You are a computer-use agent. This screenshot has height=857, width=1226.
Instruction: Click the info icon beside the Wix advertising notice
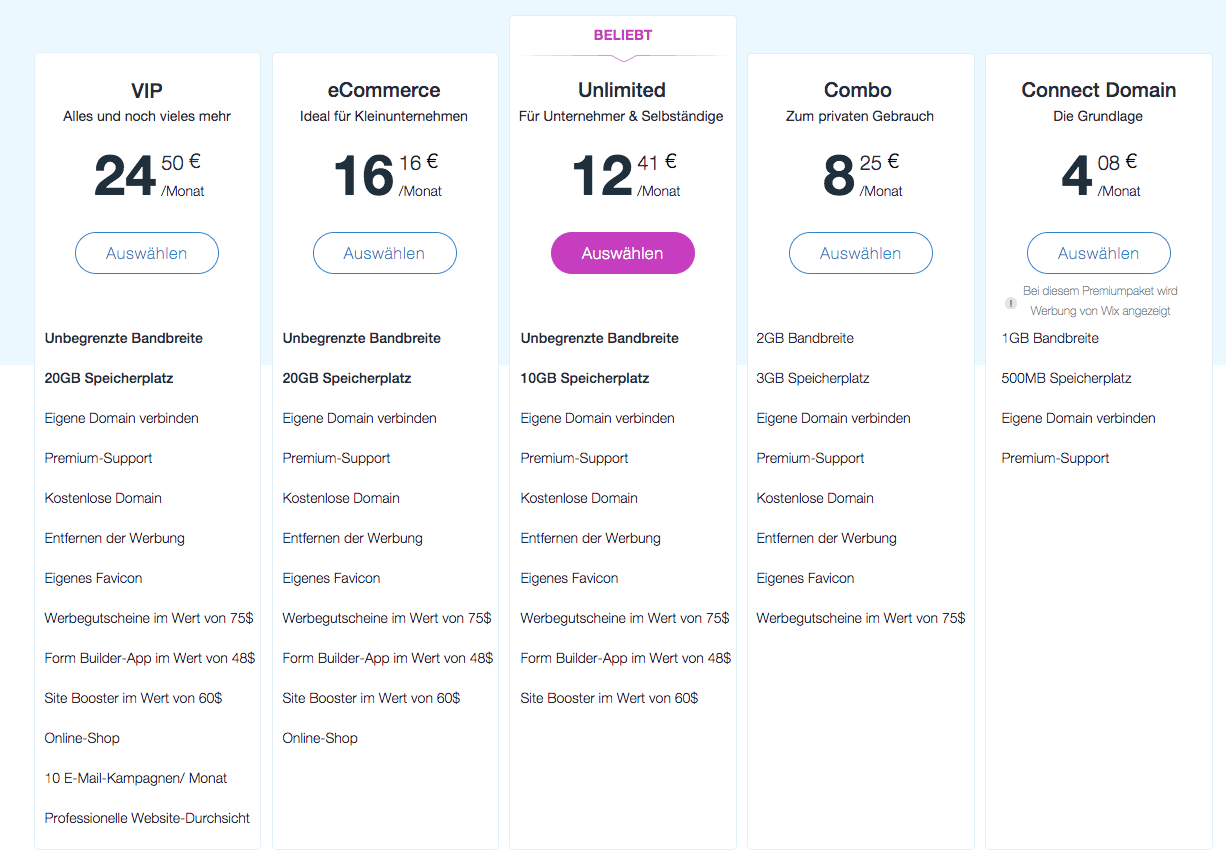tap(1011, 302)
